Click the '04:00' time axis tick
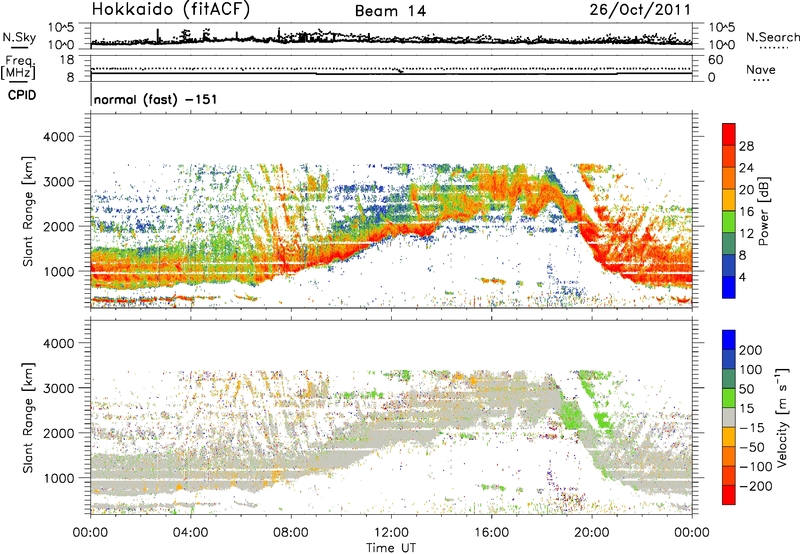Viewport: 800px width, 554px height. pos(191,533)
